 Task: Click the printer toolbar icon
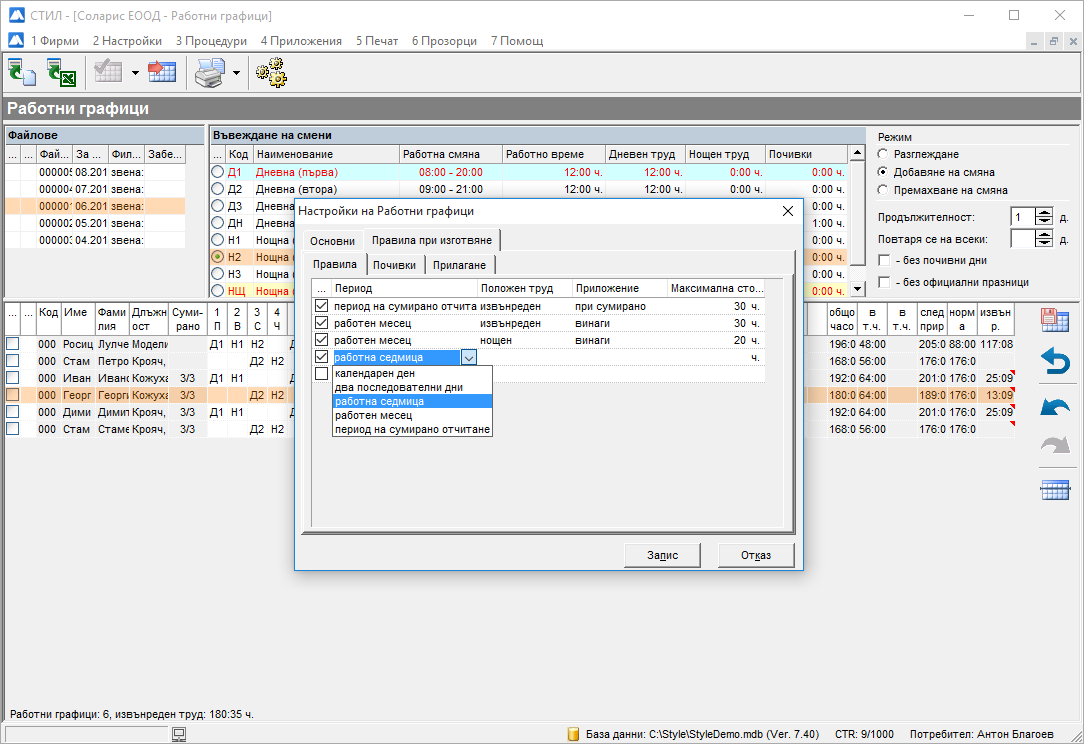pos(209,72)
